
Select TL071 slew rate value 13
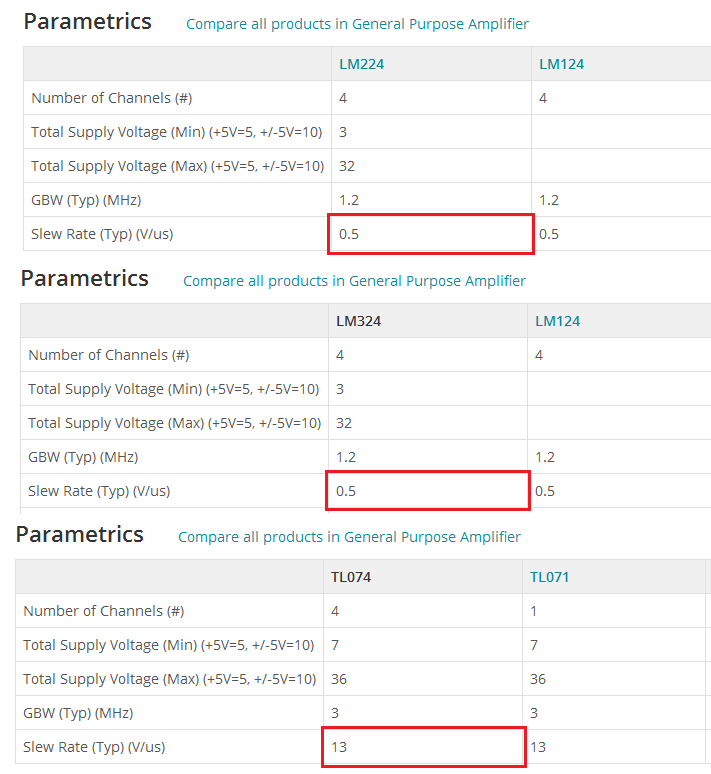click(x=538, y=747)
